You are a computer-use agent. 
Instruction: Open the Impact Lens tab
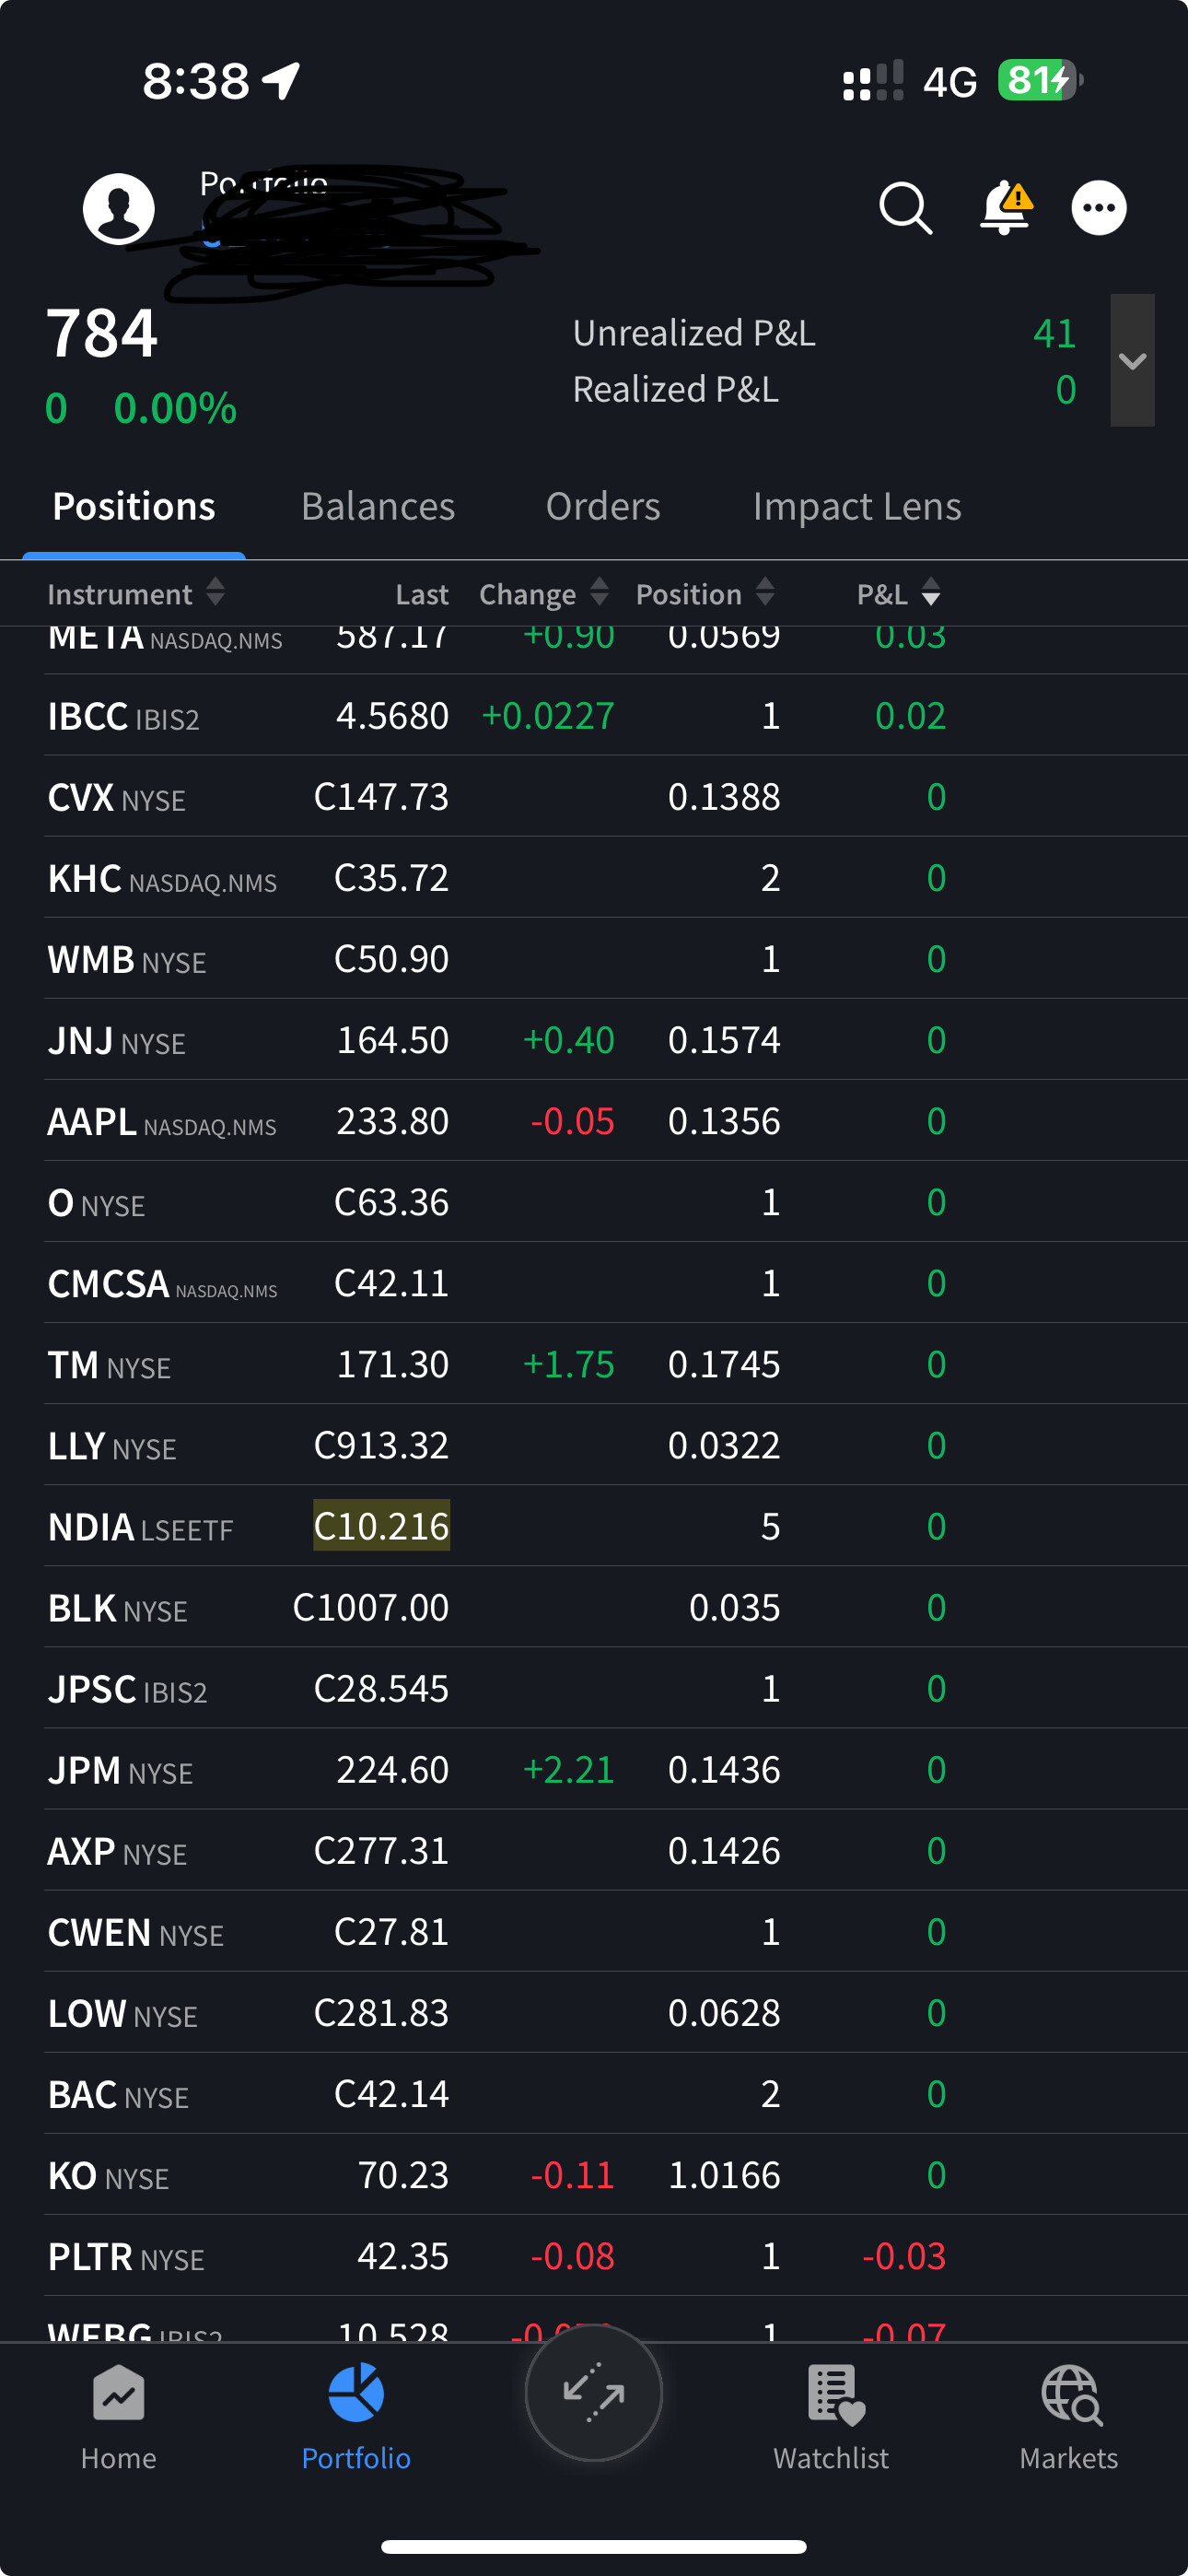(857, 507)
